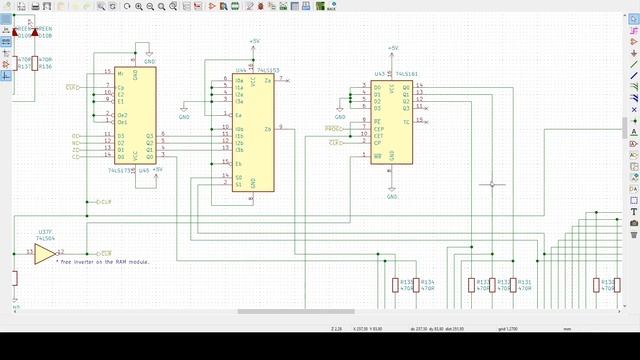This screenshot has height=360, width=640.
Task: Select bus-to-bus entry tool
Action: point(634,98)
